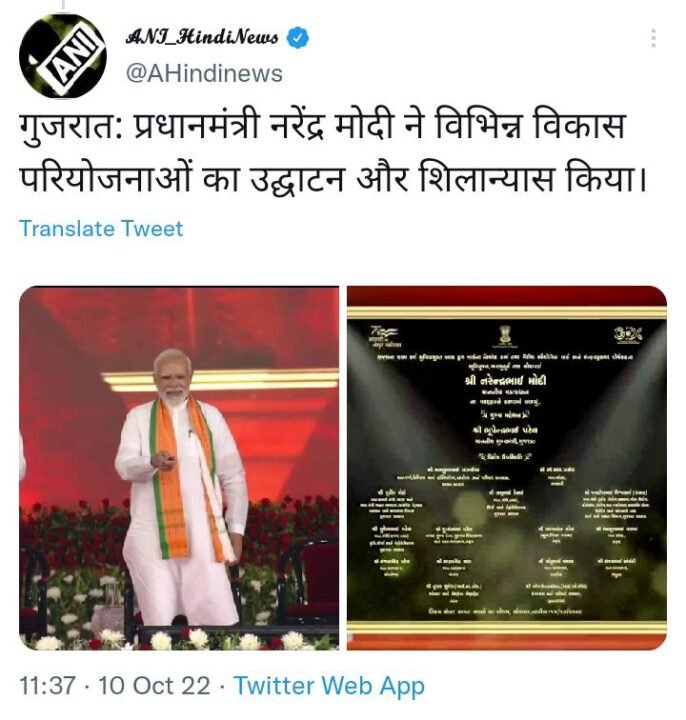
Task: Click the @AHindinews handle
Action: 204,73
